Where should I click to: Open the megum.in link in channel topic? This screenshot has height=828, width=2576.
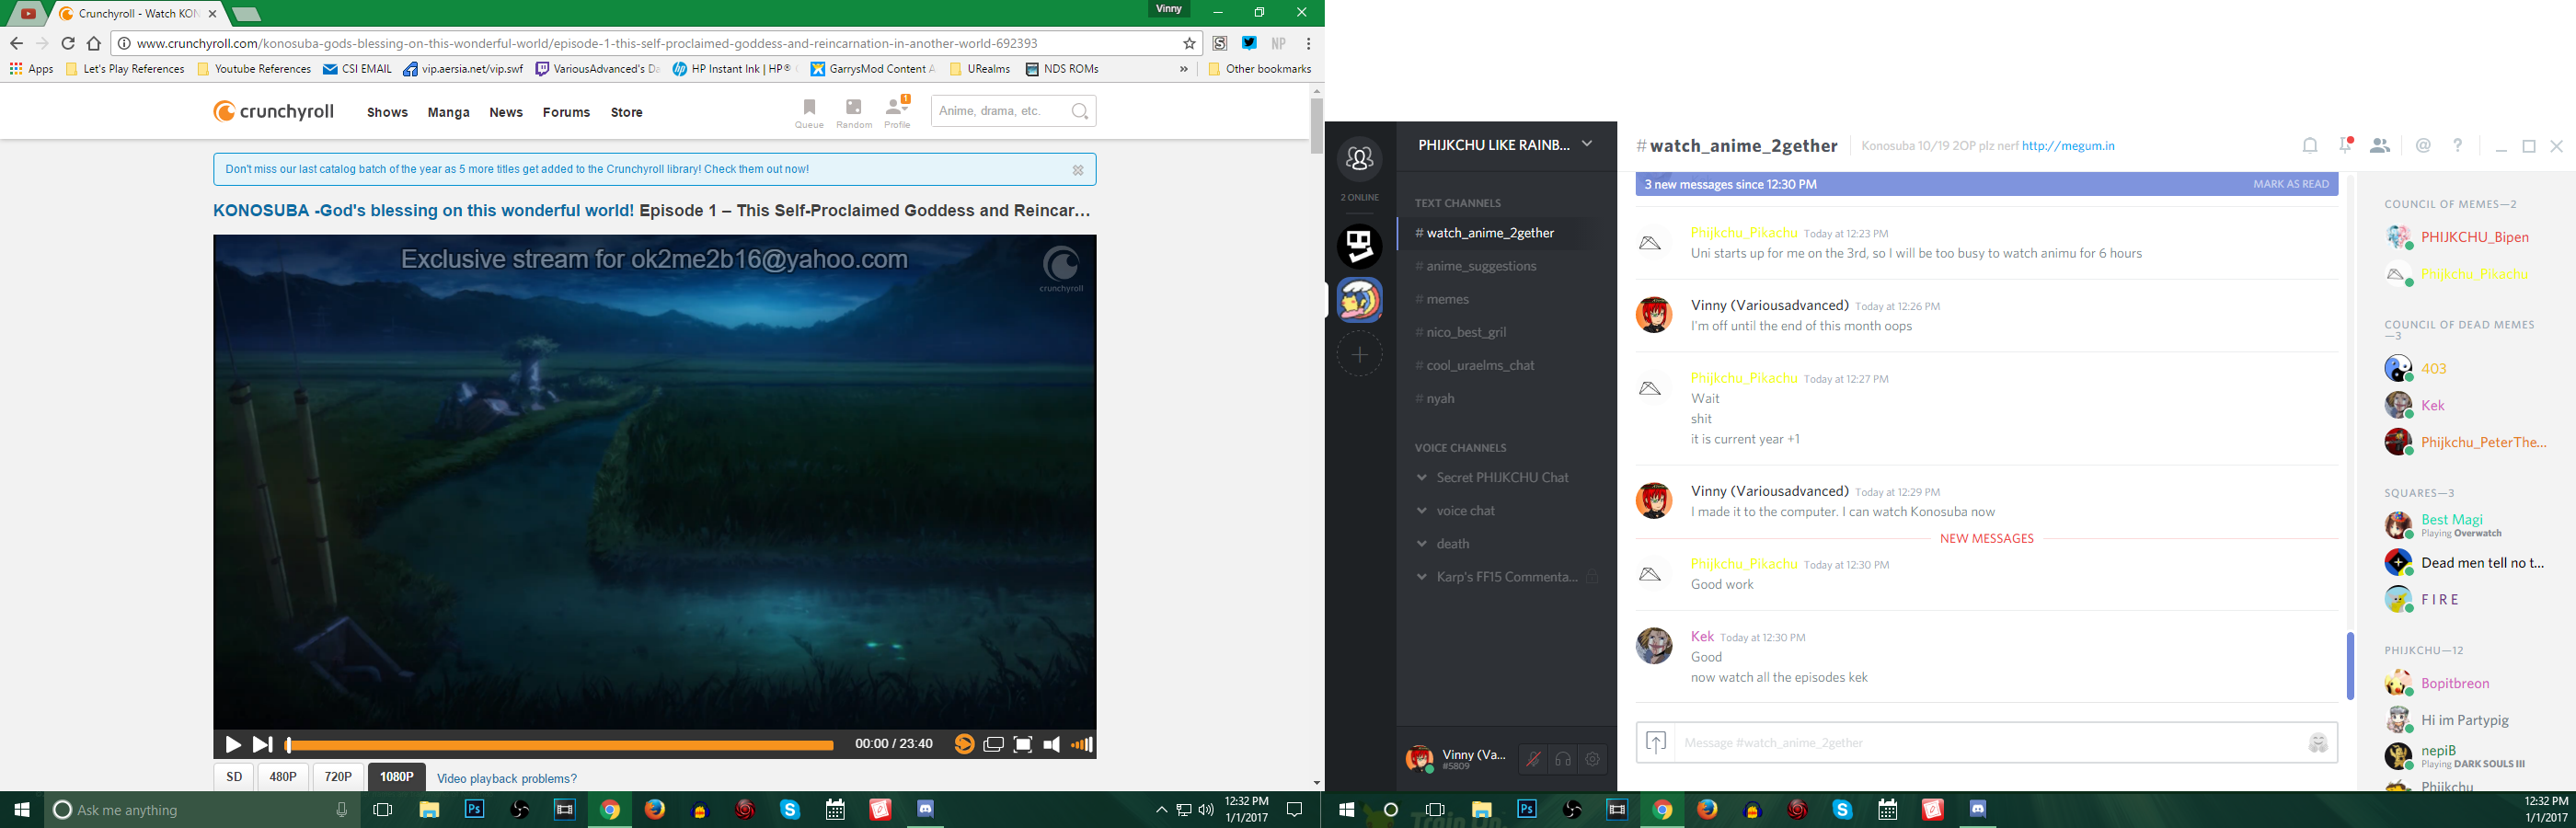(x=2068, y=146)
